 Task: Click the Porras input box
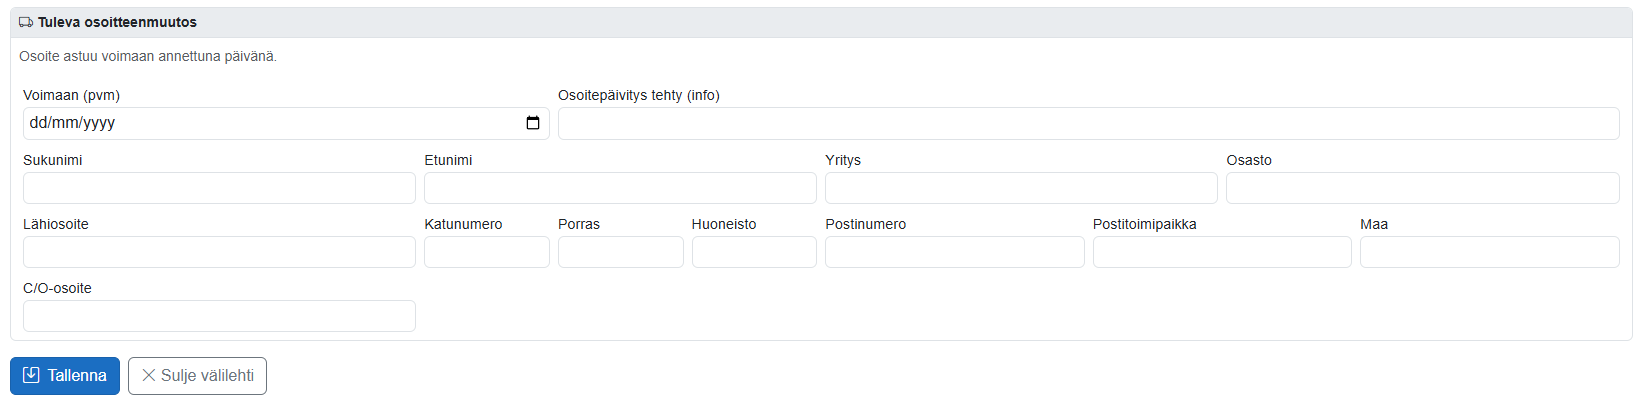click(x=621, y=252)
